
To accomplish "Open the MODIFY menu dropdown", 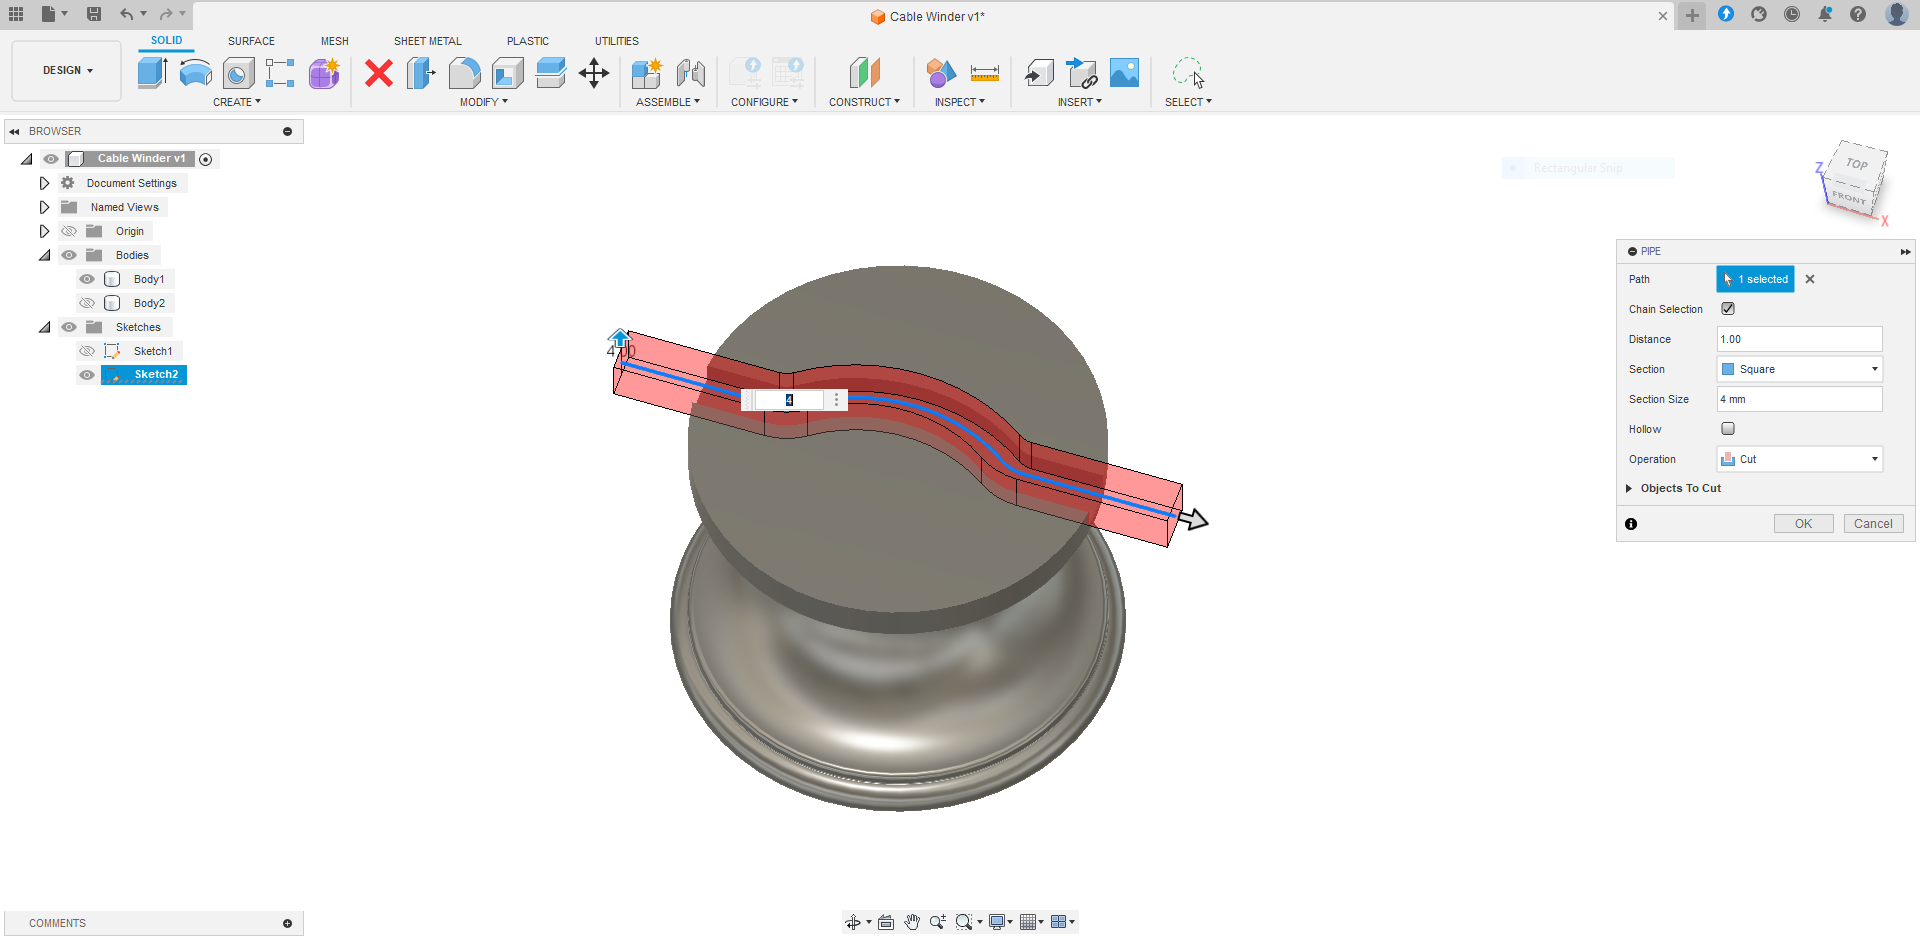I will pos(484,102).
